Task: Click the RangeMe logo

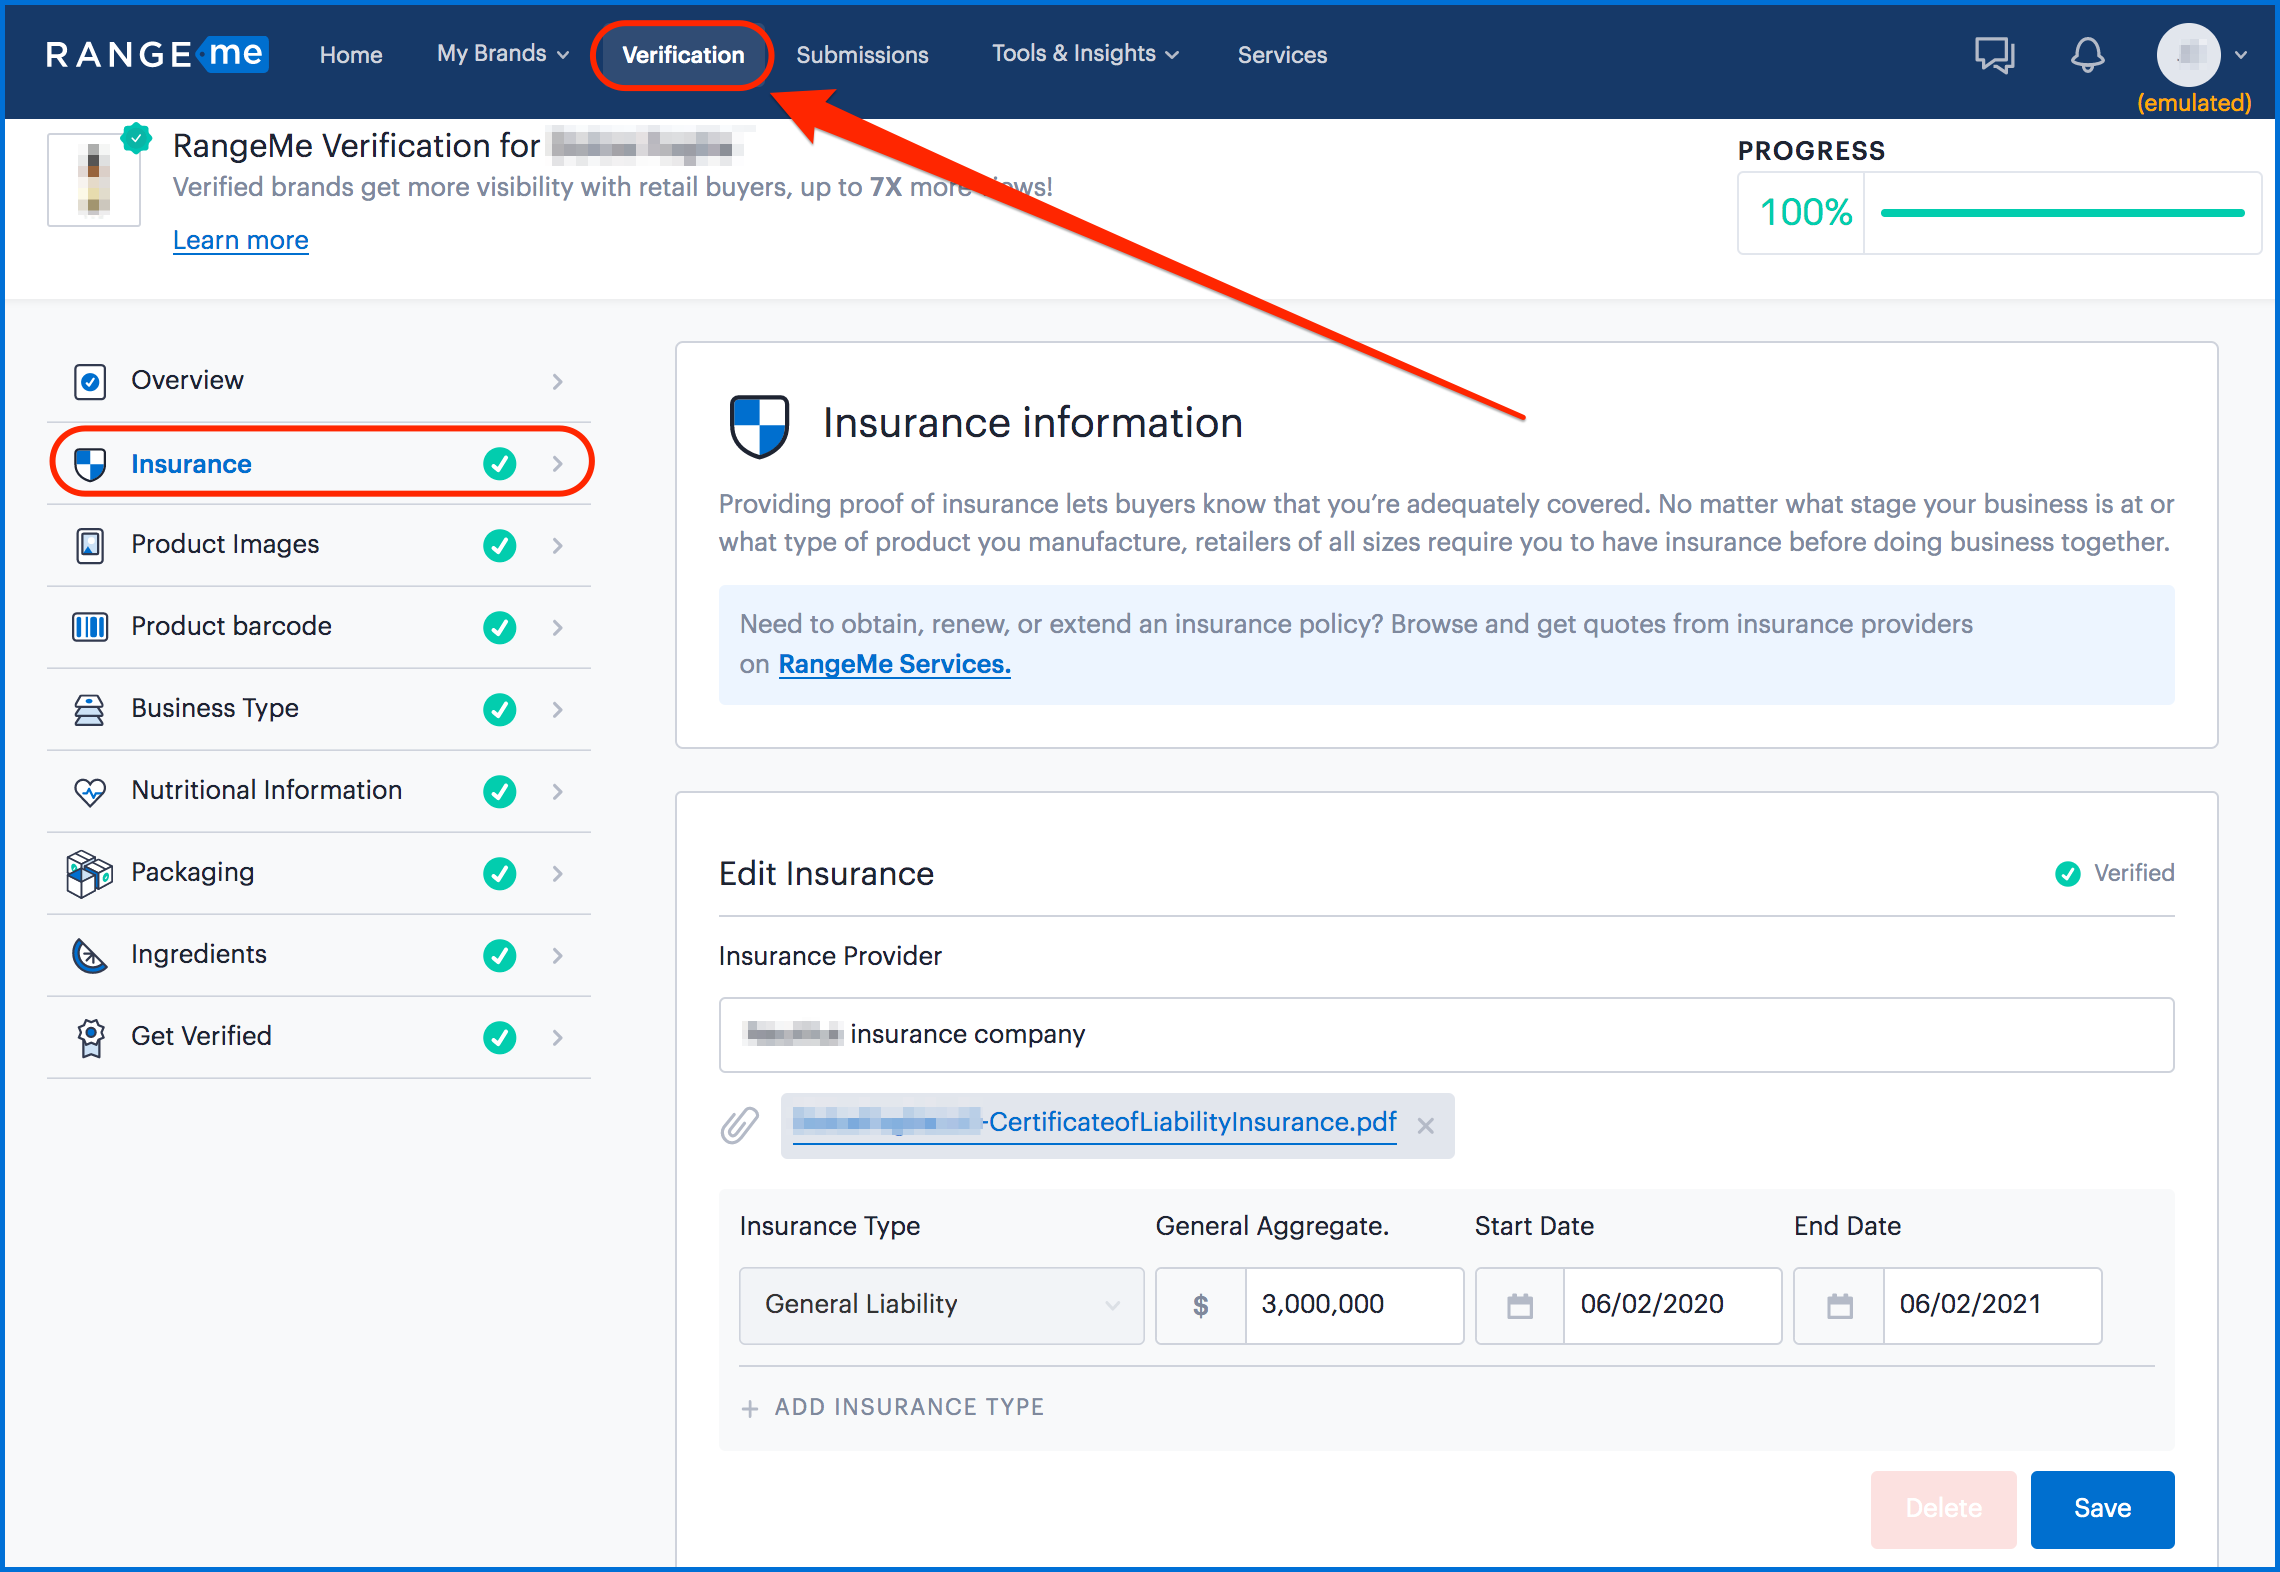Action: 156,54
